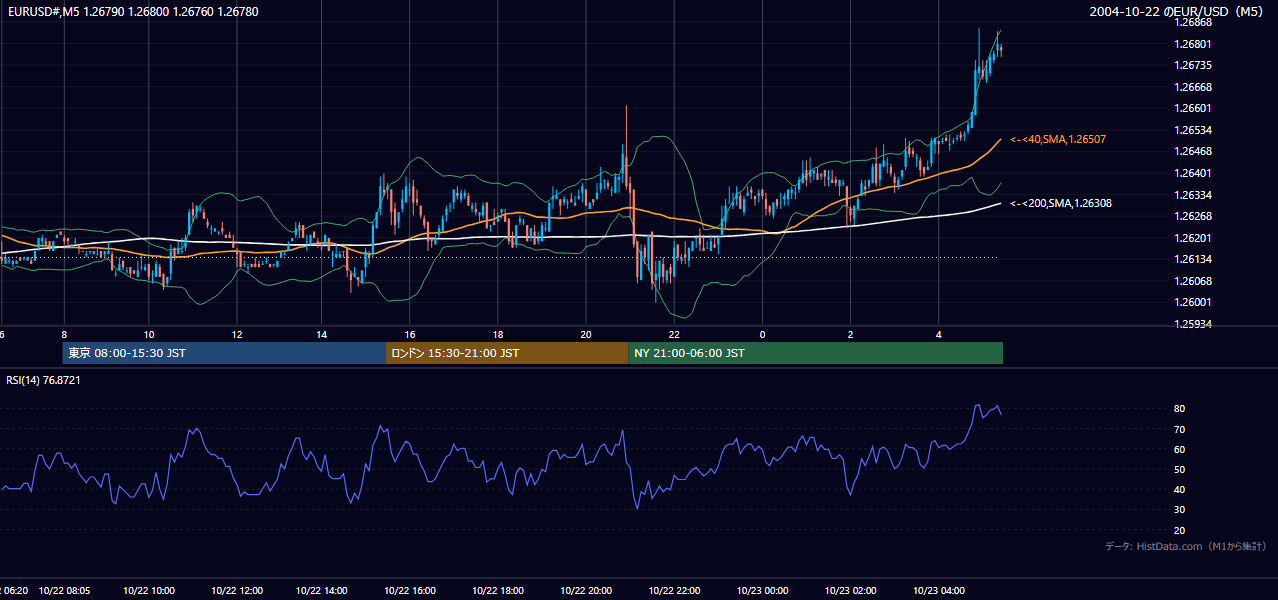
Task: Click the RSI(14) 76.8721 indicator label
Action: (44, 380)
